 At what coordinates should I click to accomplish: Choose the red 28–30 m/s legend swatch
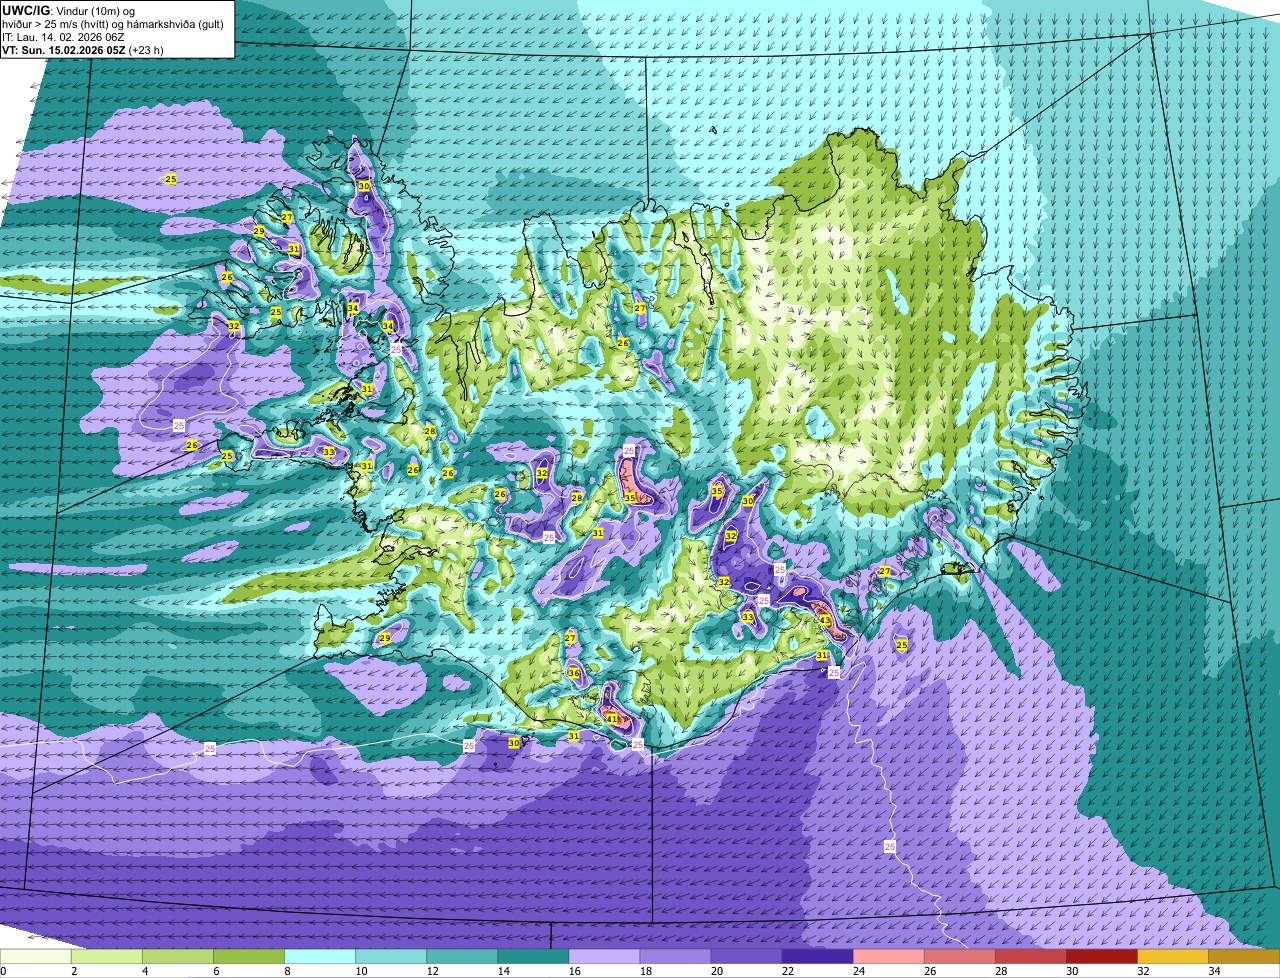1030,956
